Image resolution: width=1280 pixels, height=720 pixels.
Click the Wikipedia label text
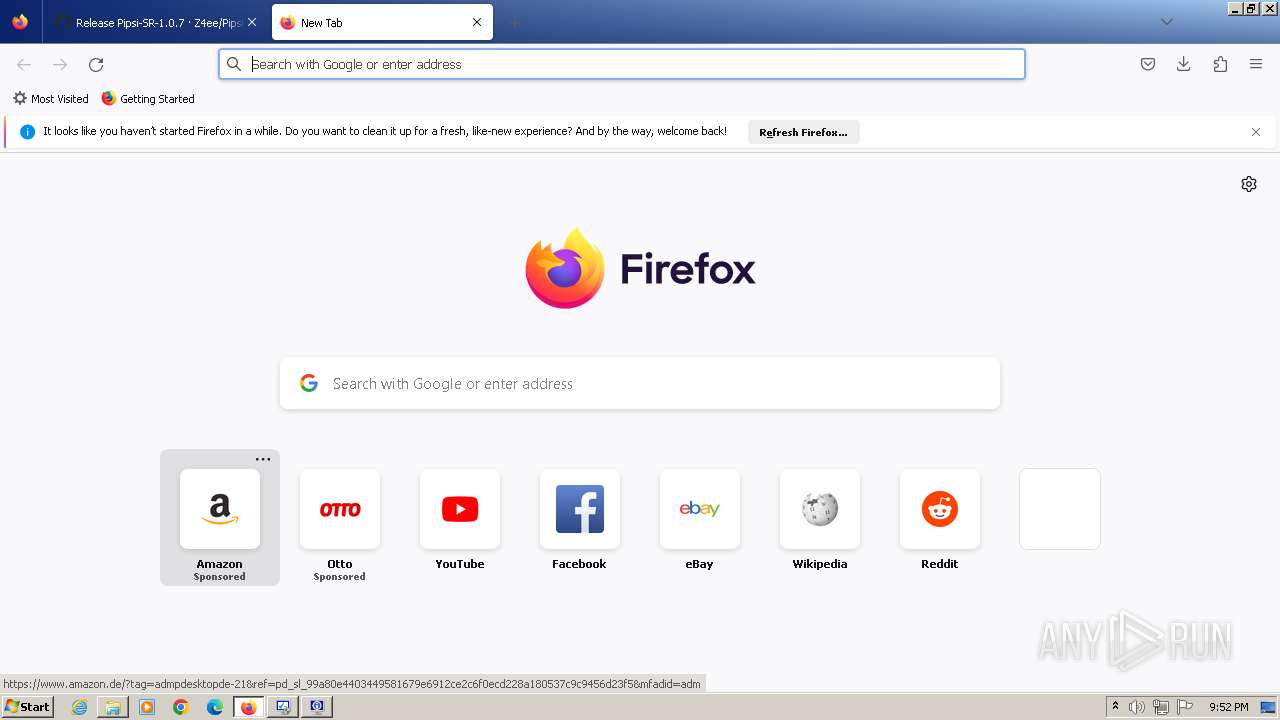tap(820, 564)
